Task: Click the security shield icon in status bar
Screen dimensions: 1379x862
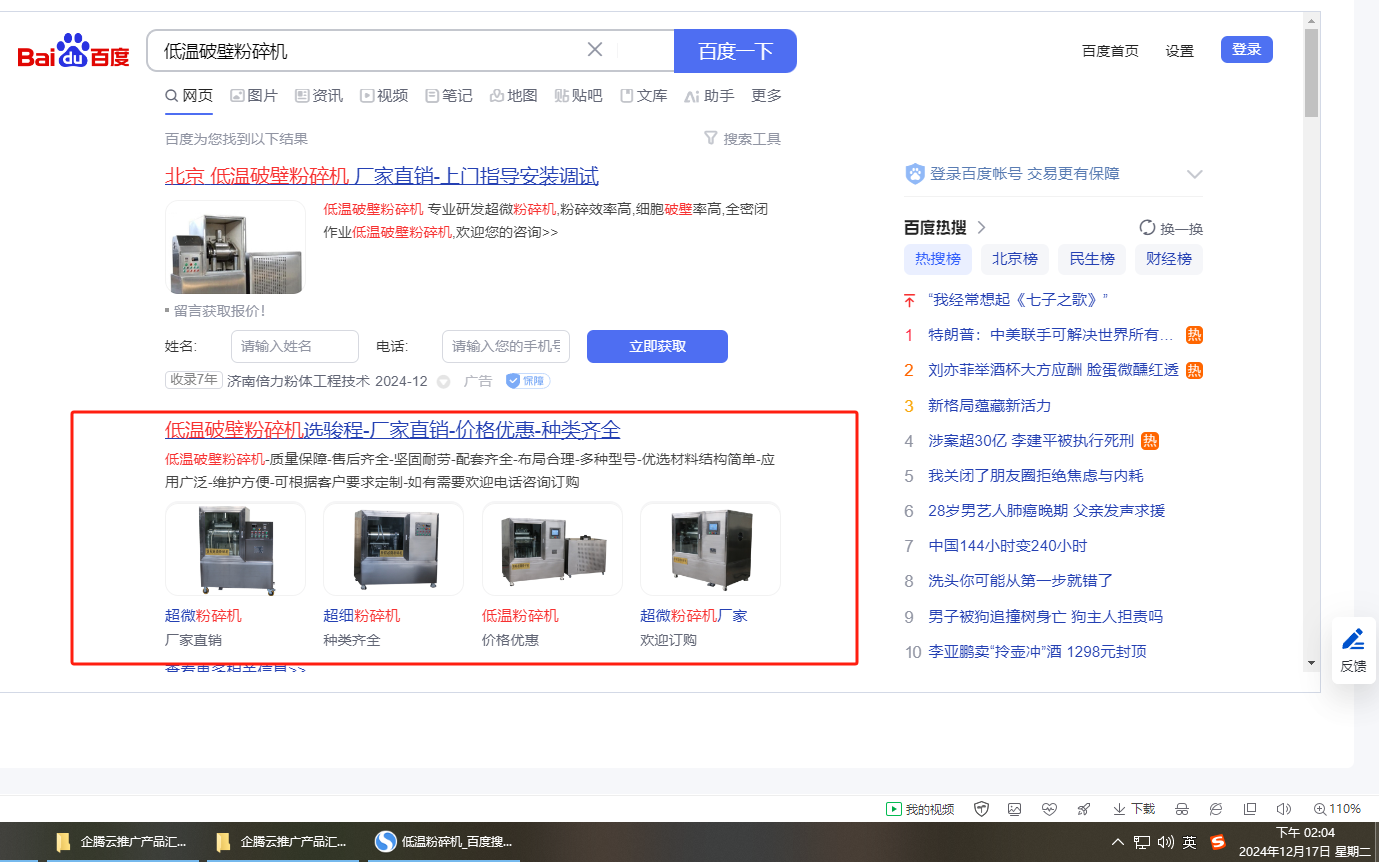Action: 982,809
